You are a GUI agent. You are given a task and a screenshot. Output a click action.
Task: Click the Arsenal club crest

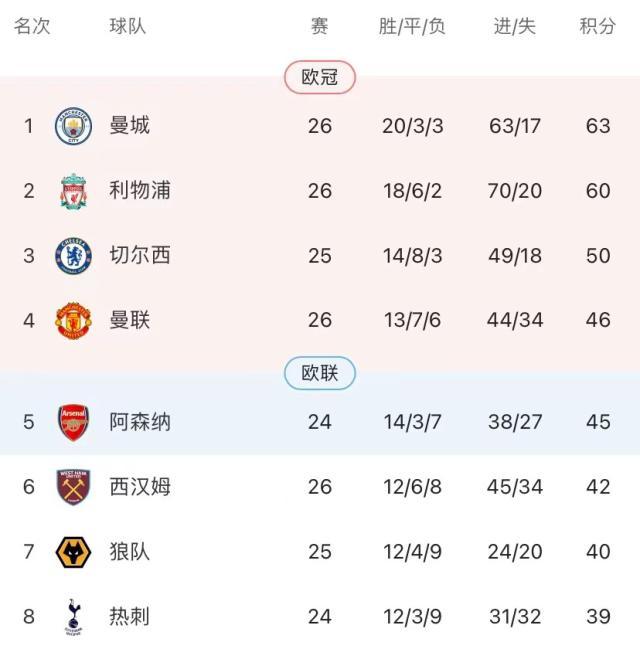click(x=73, y=422)
